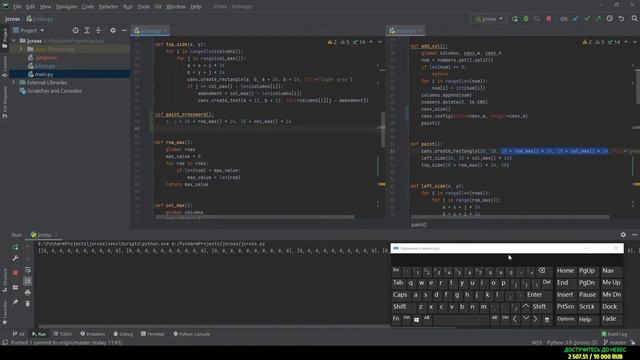Open the Refactor menu
640x360 pixels.
point(109,7)
